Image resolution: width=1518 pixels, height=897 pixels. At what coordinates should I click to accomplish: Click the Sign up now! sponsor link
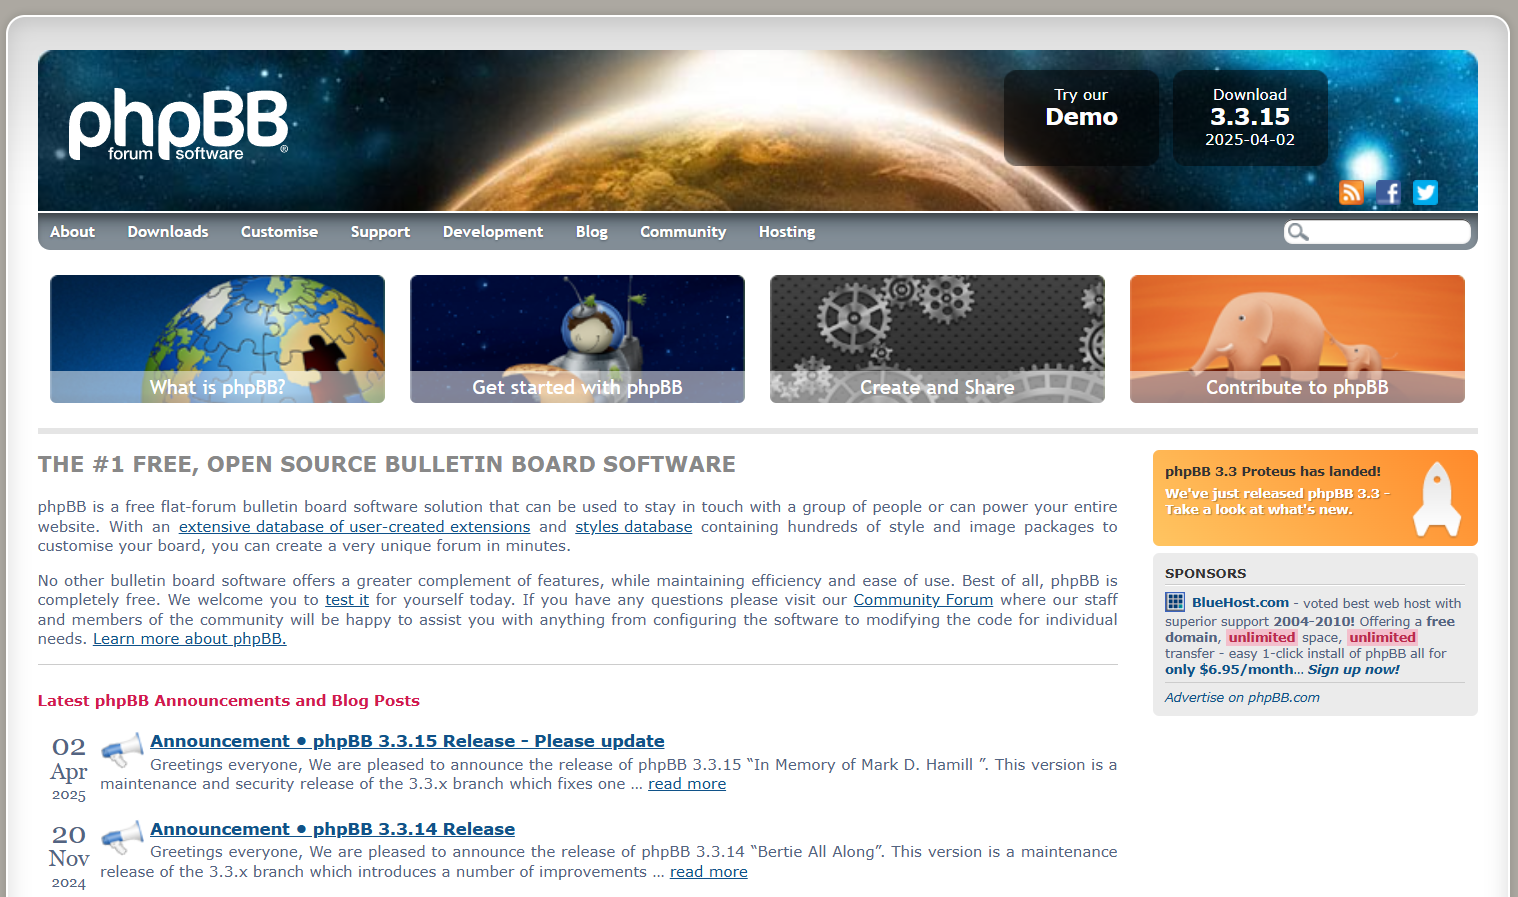pos(1353,669)
